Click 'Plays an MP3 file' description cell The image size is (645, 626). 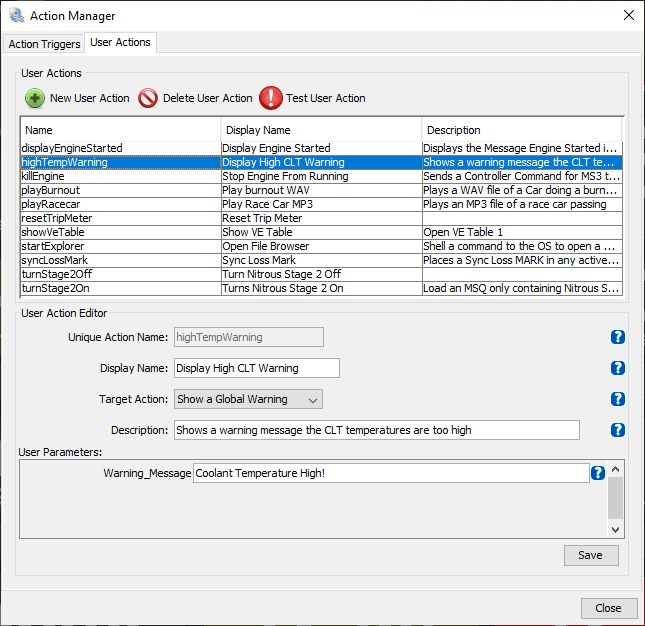(522, 204)
